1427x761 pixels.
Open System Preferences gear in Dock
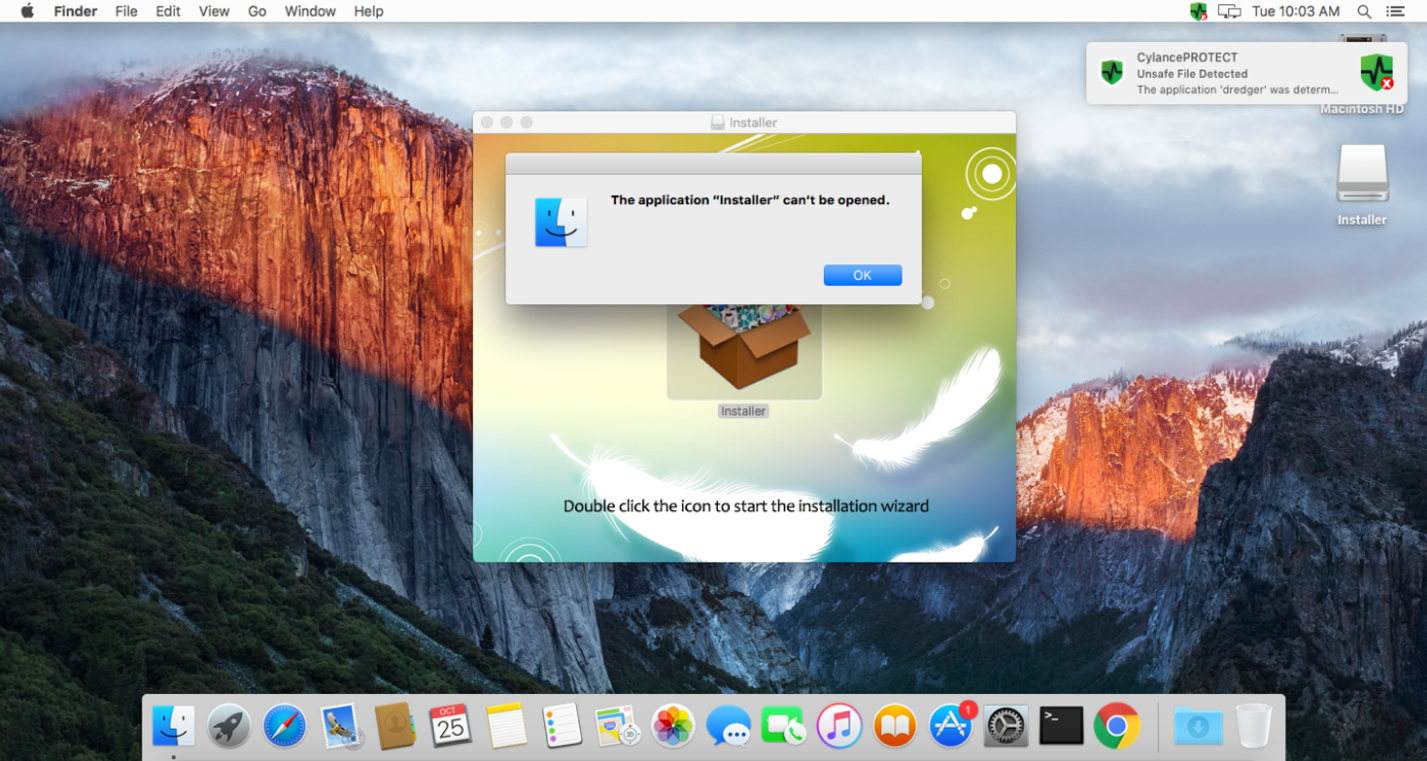[x=1006, y=725]
